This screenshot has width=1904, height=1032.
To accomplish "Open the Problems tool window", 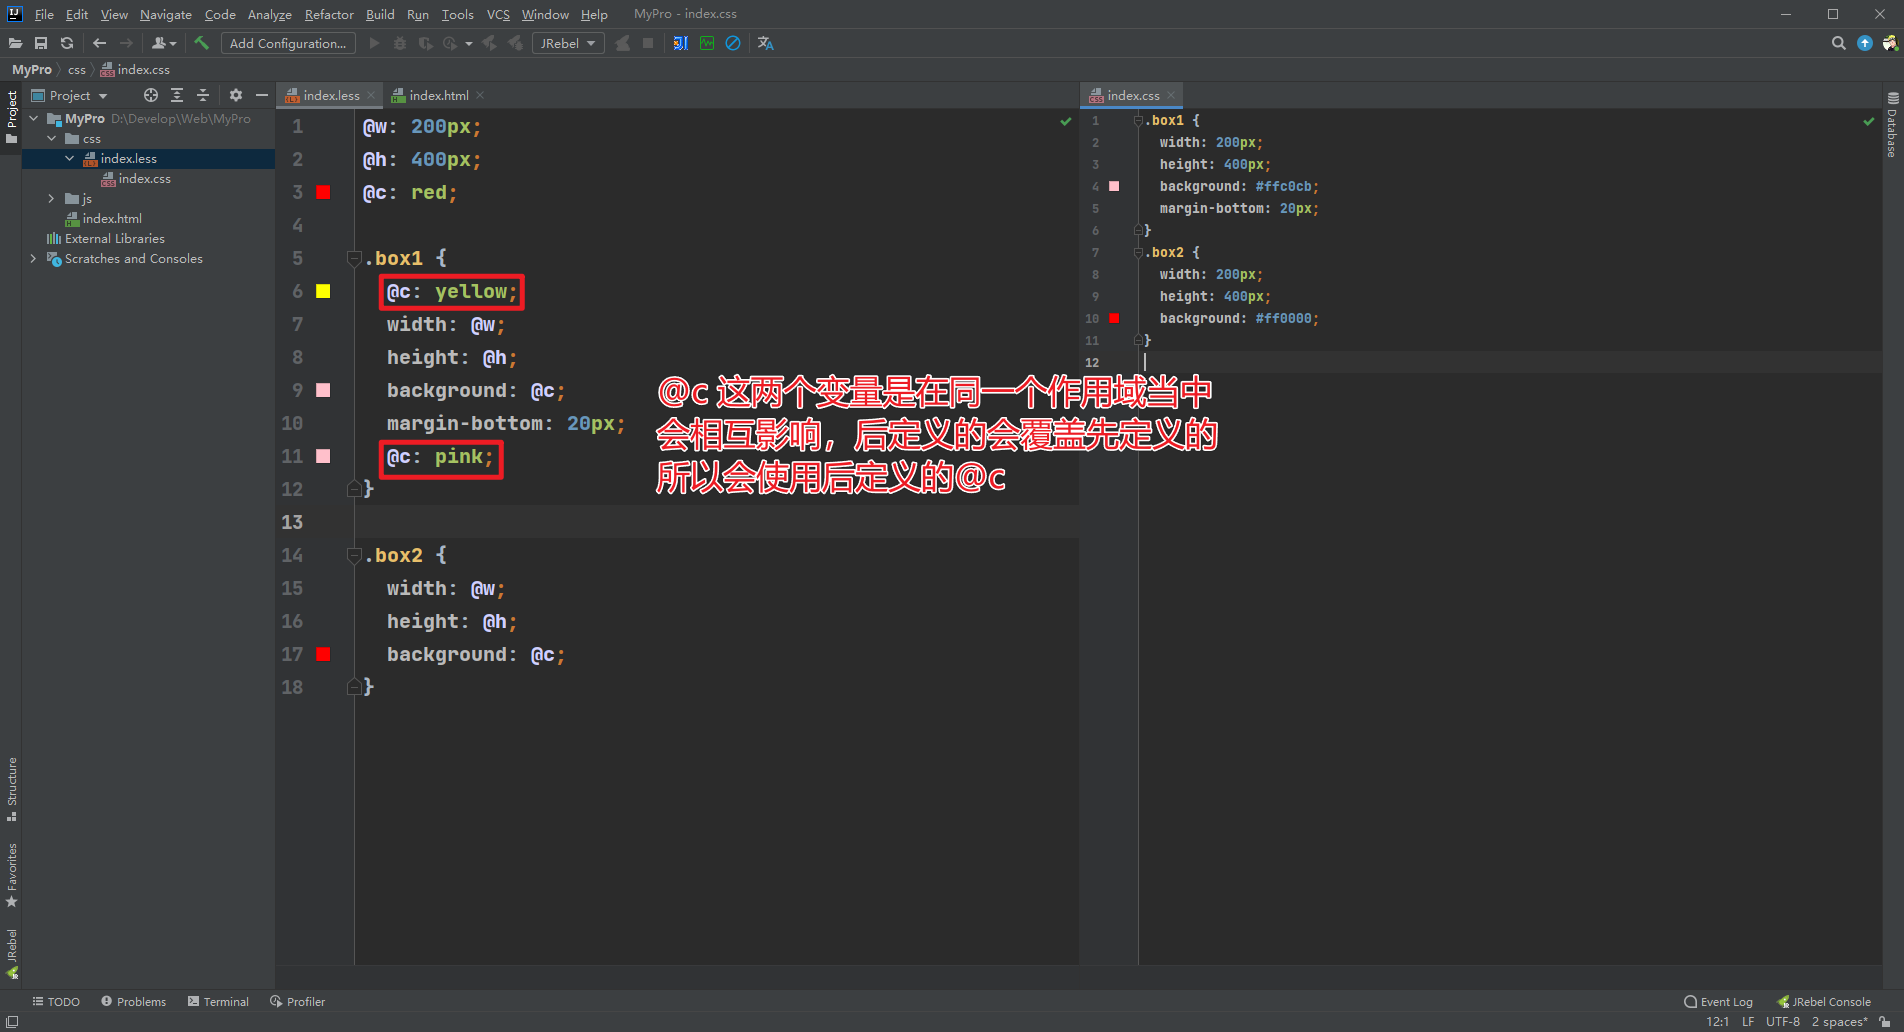I will tap(133, 1001).
